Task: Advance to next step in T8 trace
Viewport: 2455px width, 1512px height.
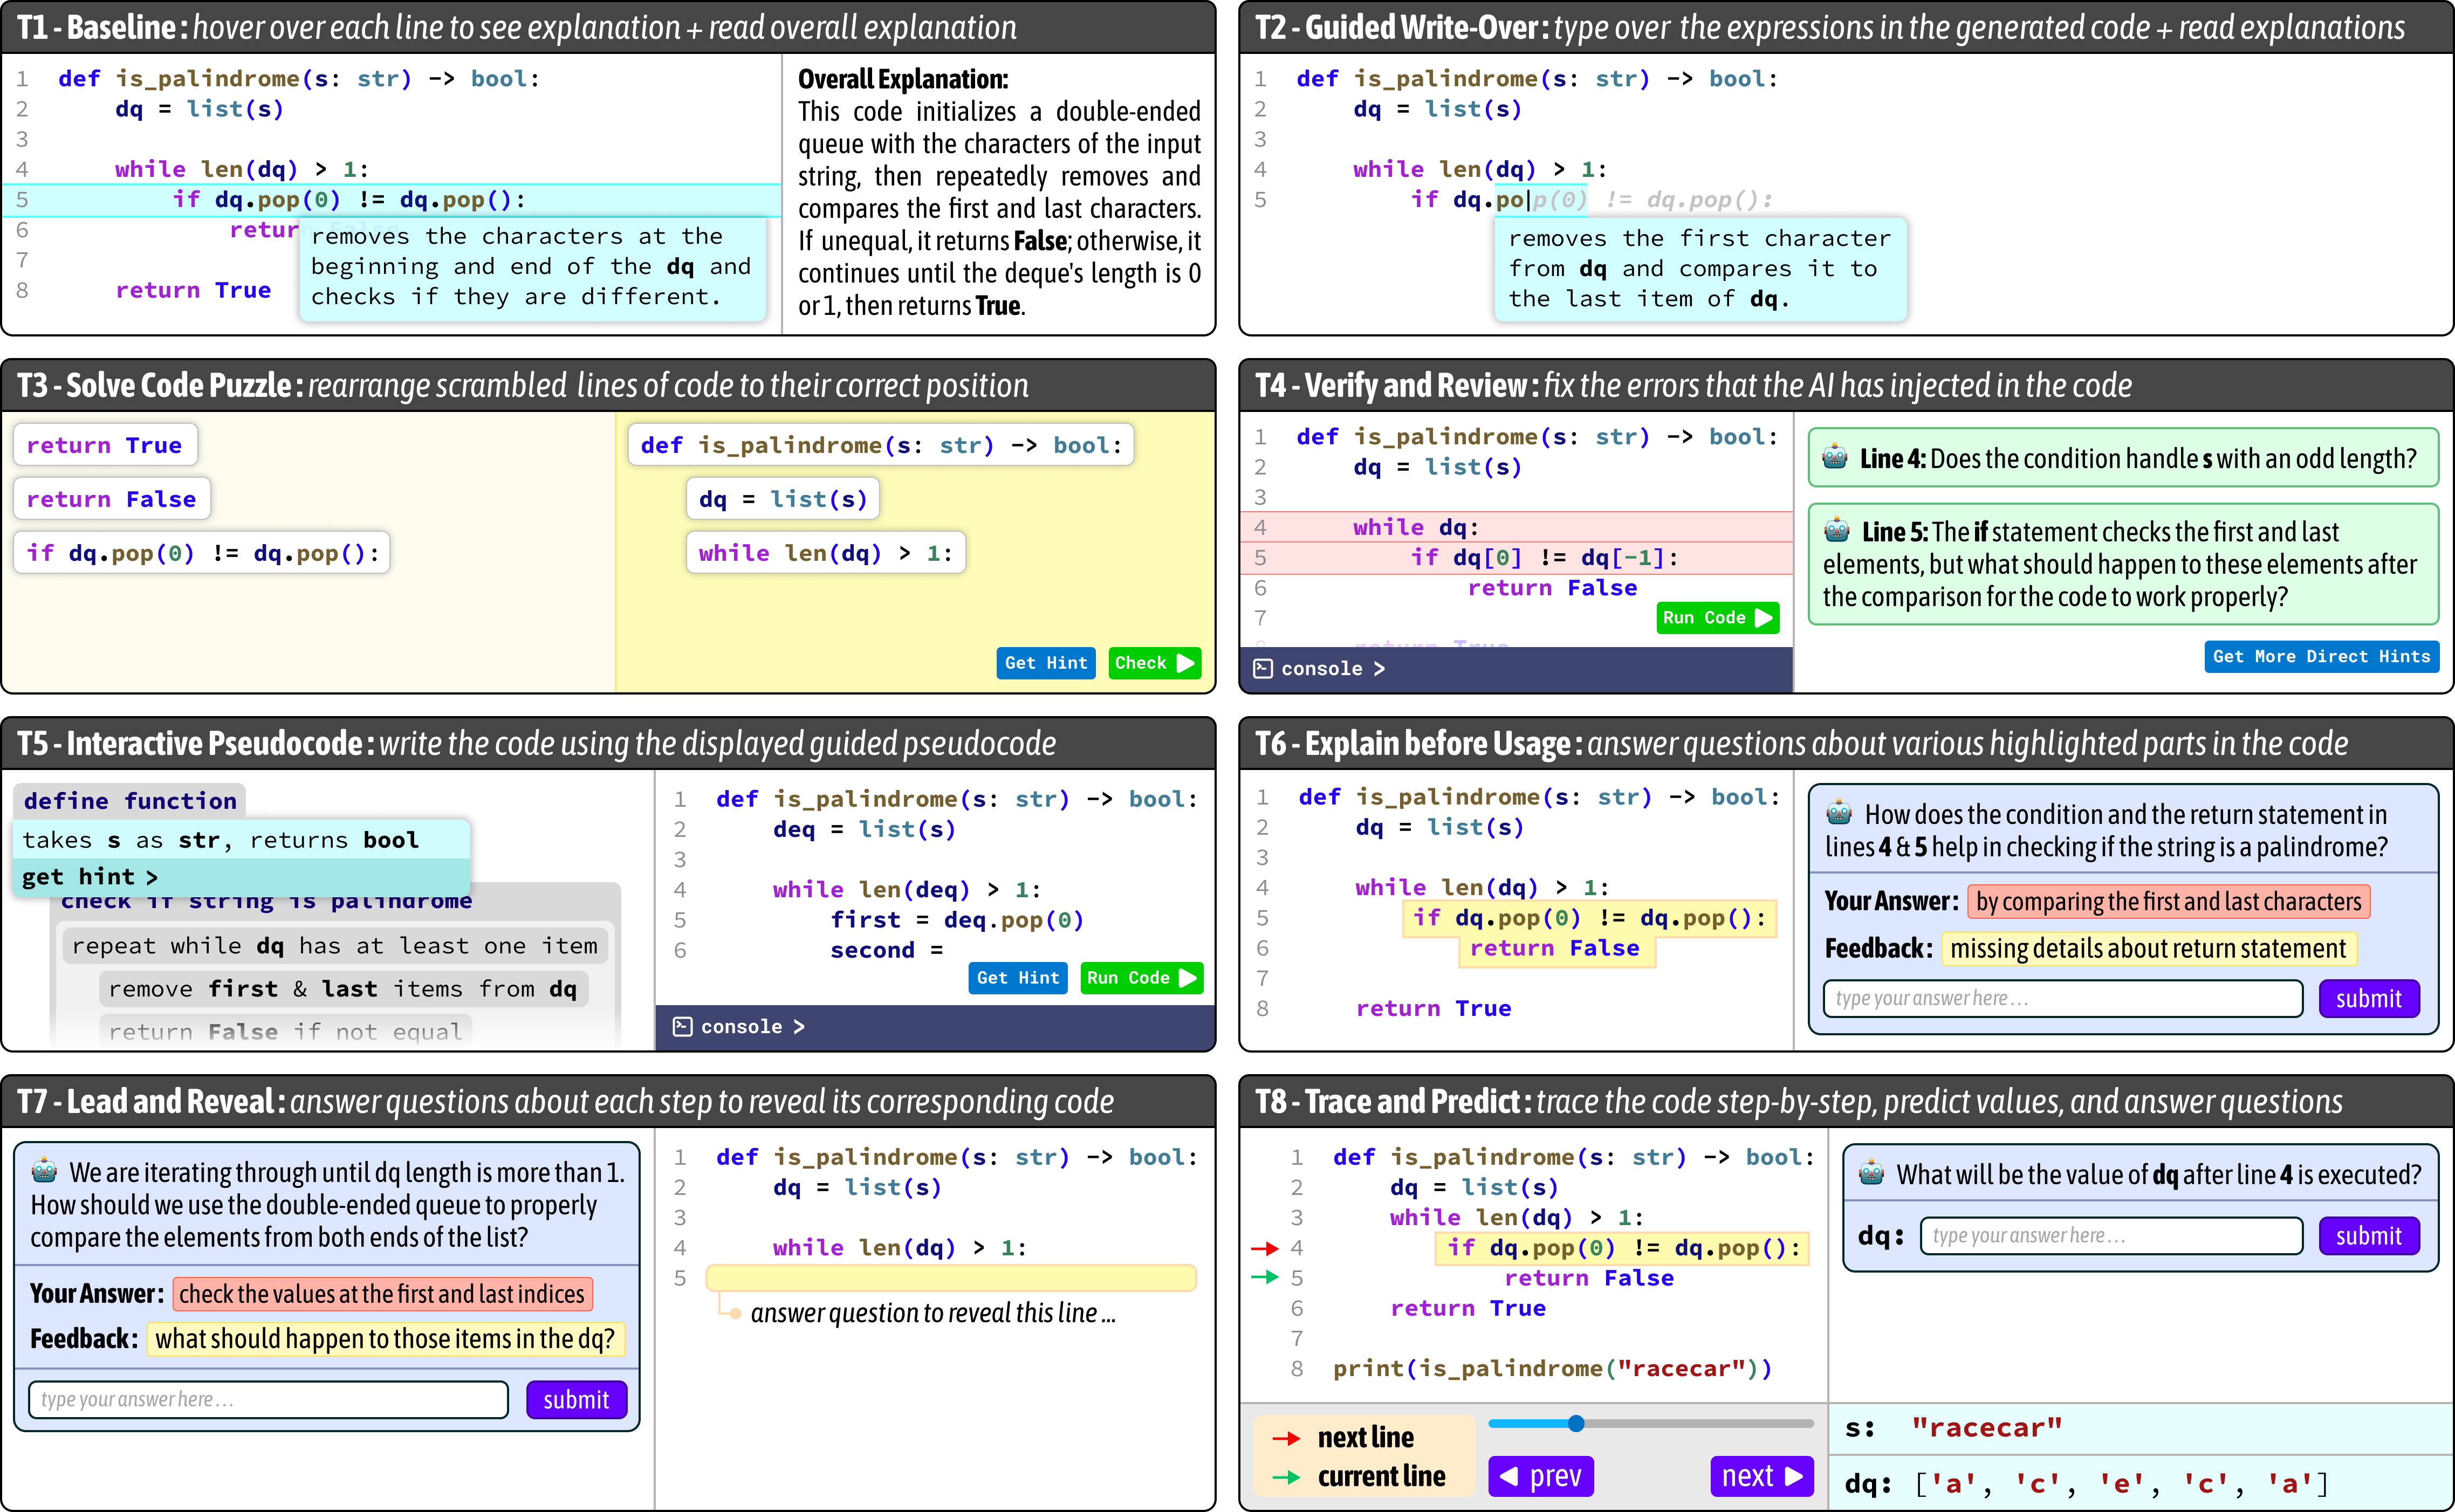Action: pyautogui.click(x=1762, y=1475)
